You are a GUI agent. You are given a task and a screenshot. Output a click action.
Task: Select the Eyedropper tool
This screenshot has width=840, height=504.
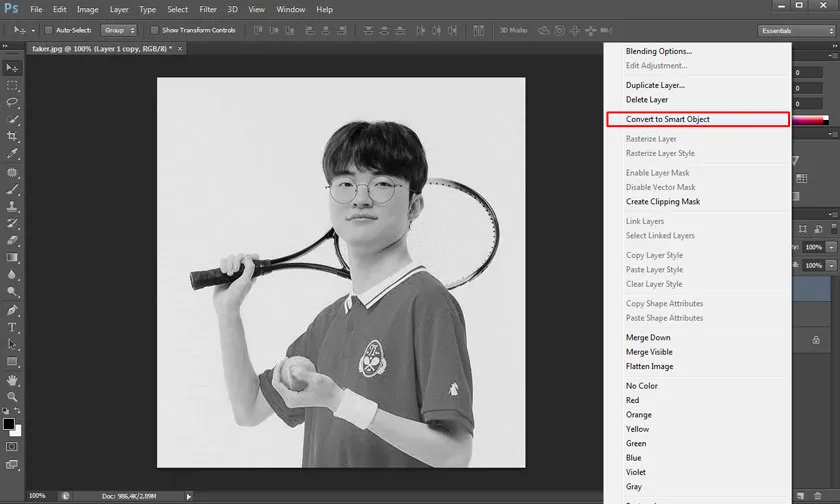point(12,154)
